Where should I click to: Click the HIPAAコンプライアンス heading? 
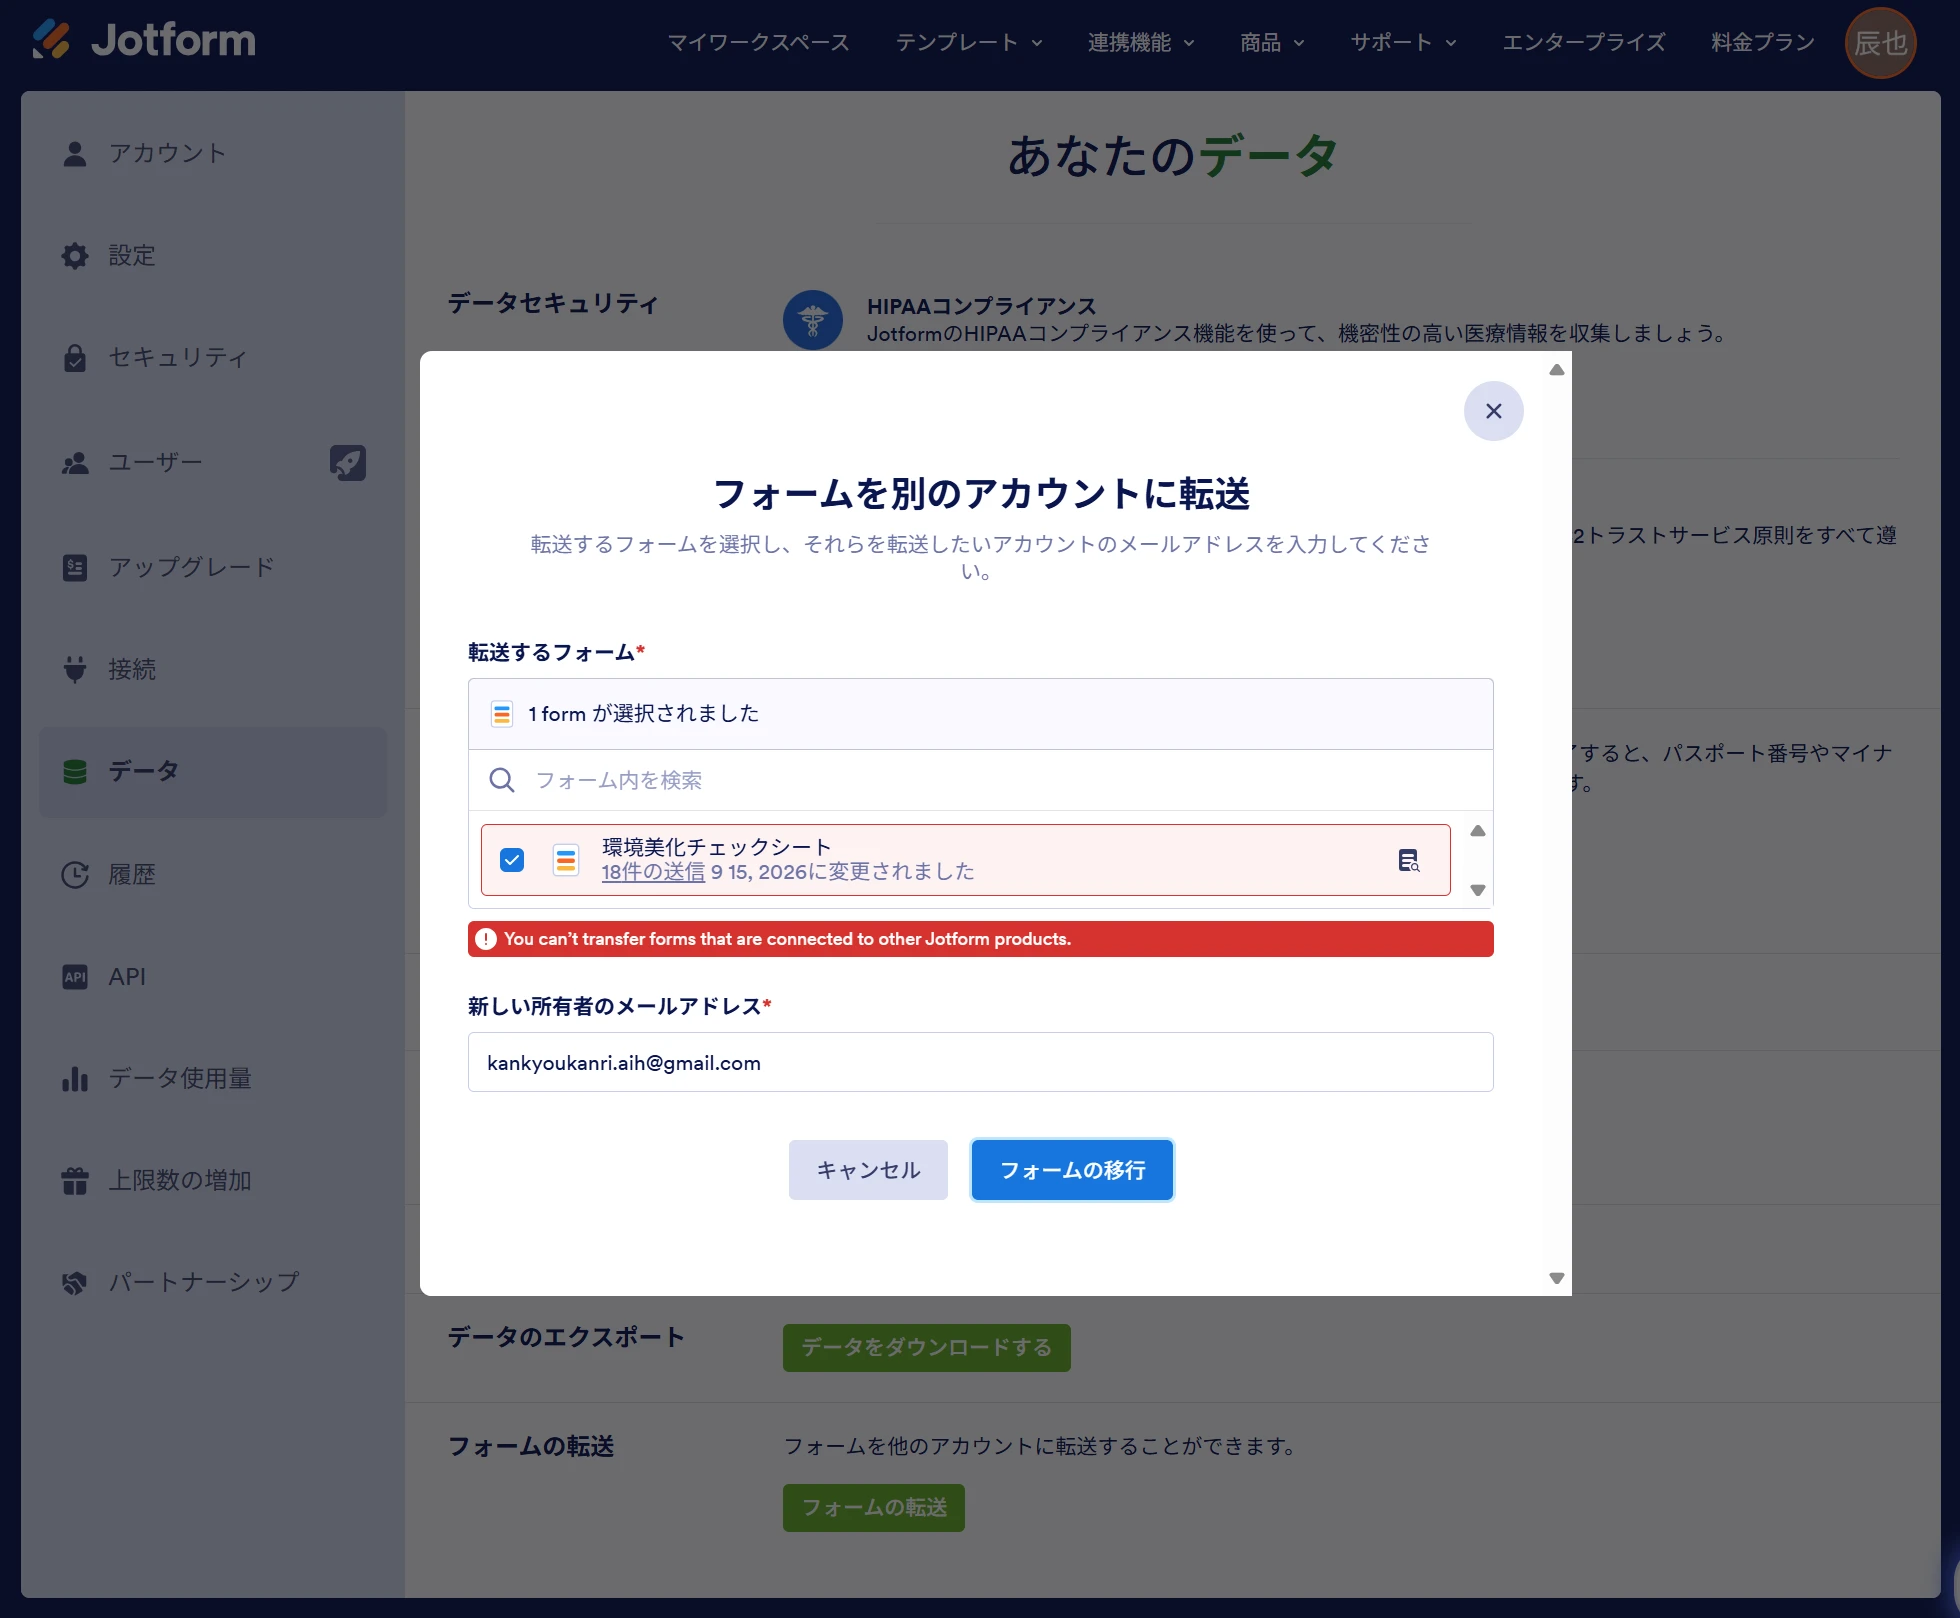(x=981, y=306)
